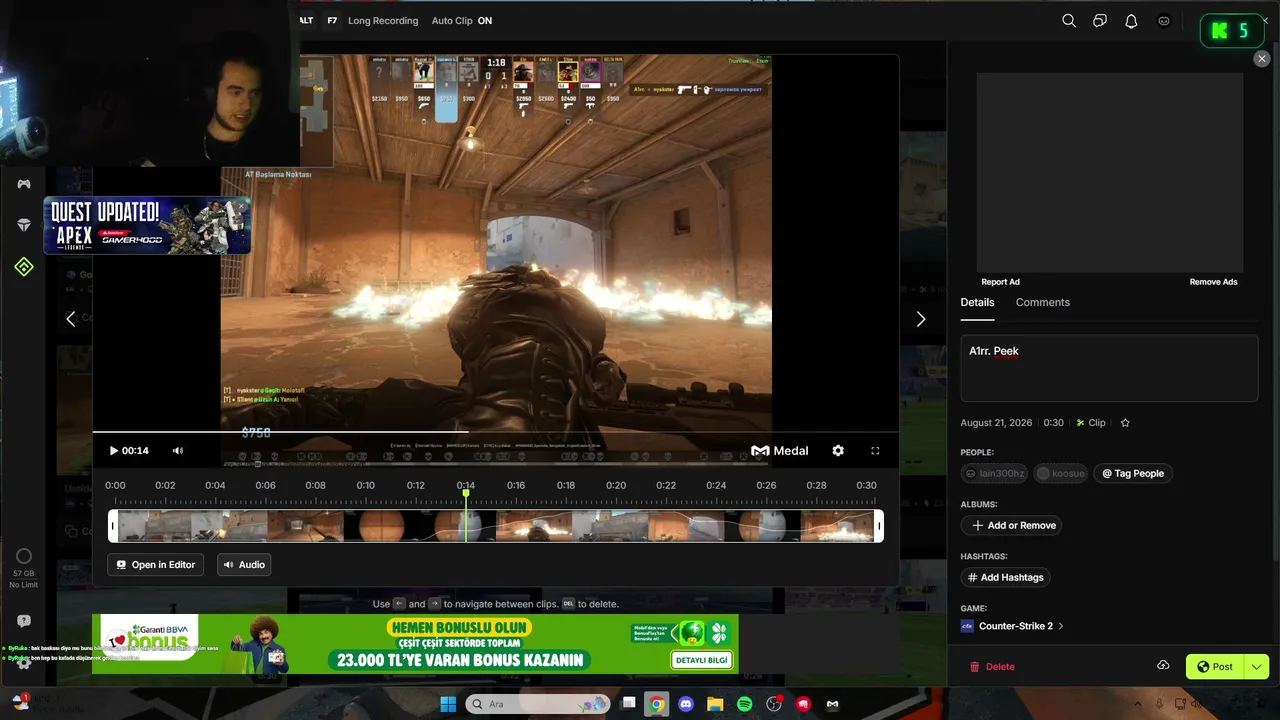The height and width of the screenshot is (720, 1280).
Task: Open Discord from the taskbar
Action: 686,704
